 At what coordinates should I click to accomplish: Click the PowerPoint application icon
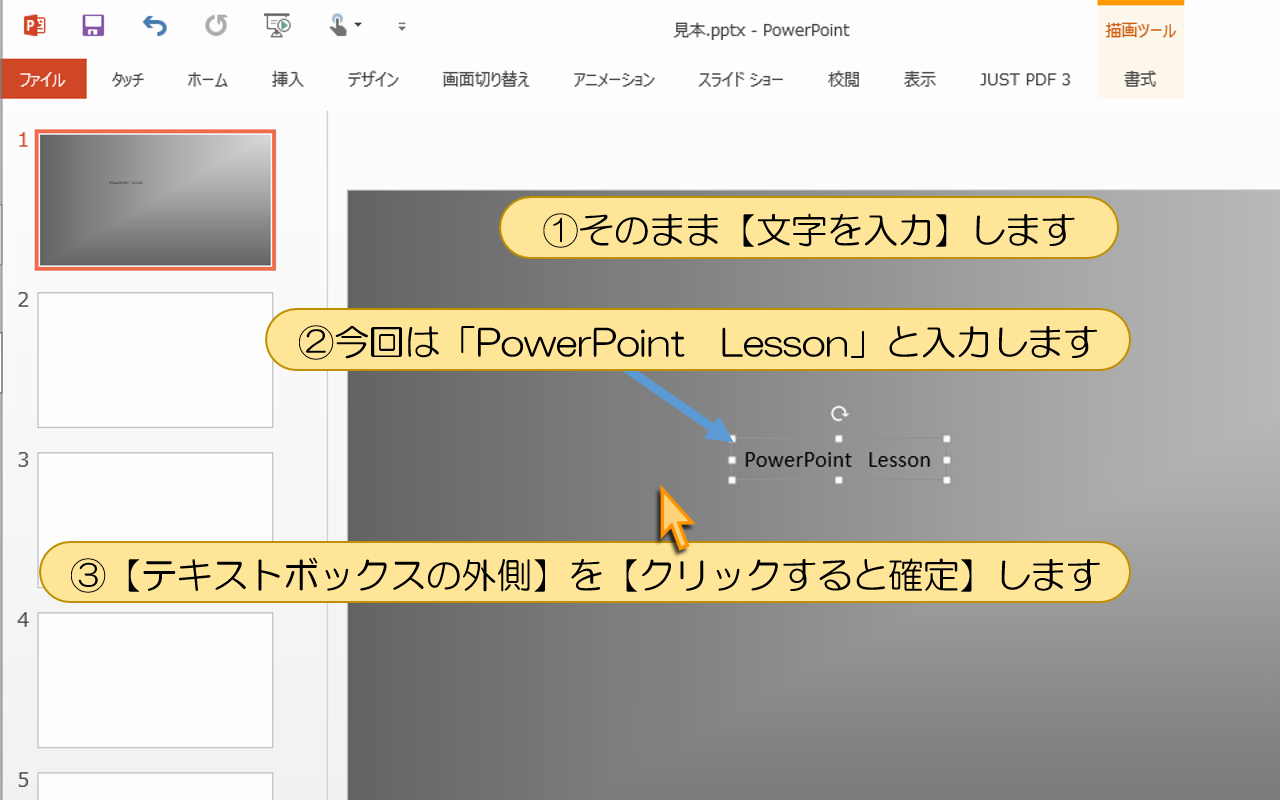pyautogui.click(x=35, y=25)
